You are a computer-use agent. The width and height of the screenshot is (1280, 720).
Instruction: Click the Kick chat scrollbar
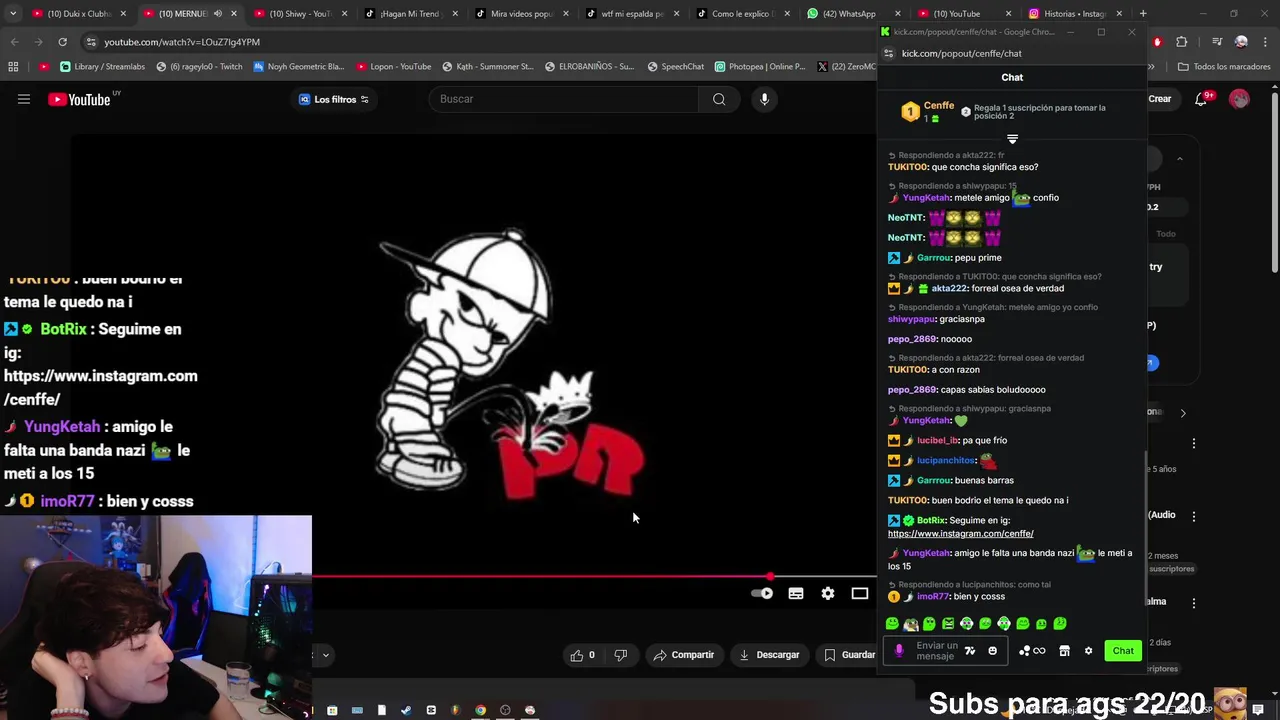1144,528
